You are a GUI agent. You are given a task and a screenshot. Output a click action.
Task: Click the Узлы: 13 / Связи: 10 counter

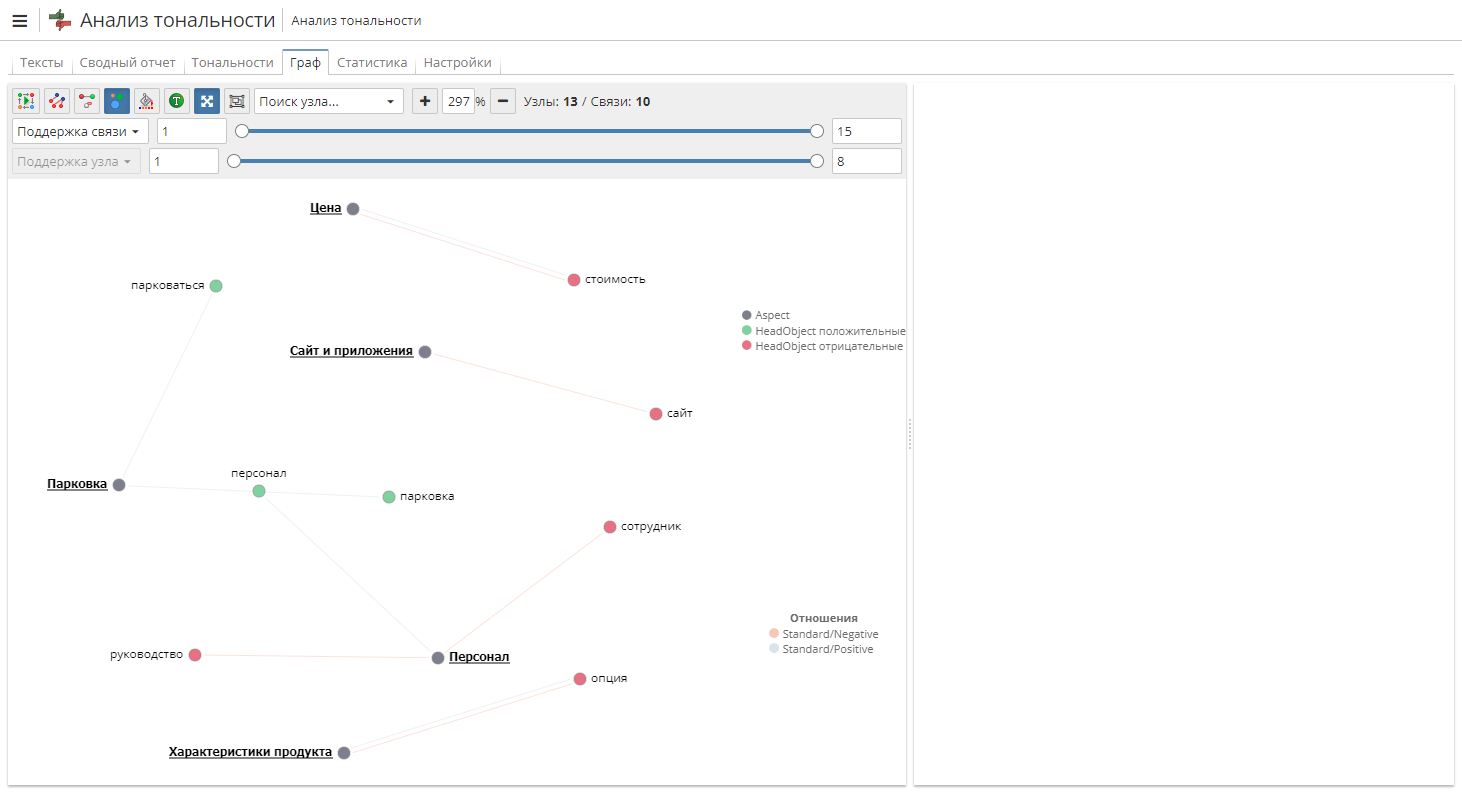[x=586, y=101]
